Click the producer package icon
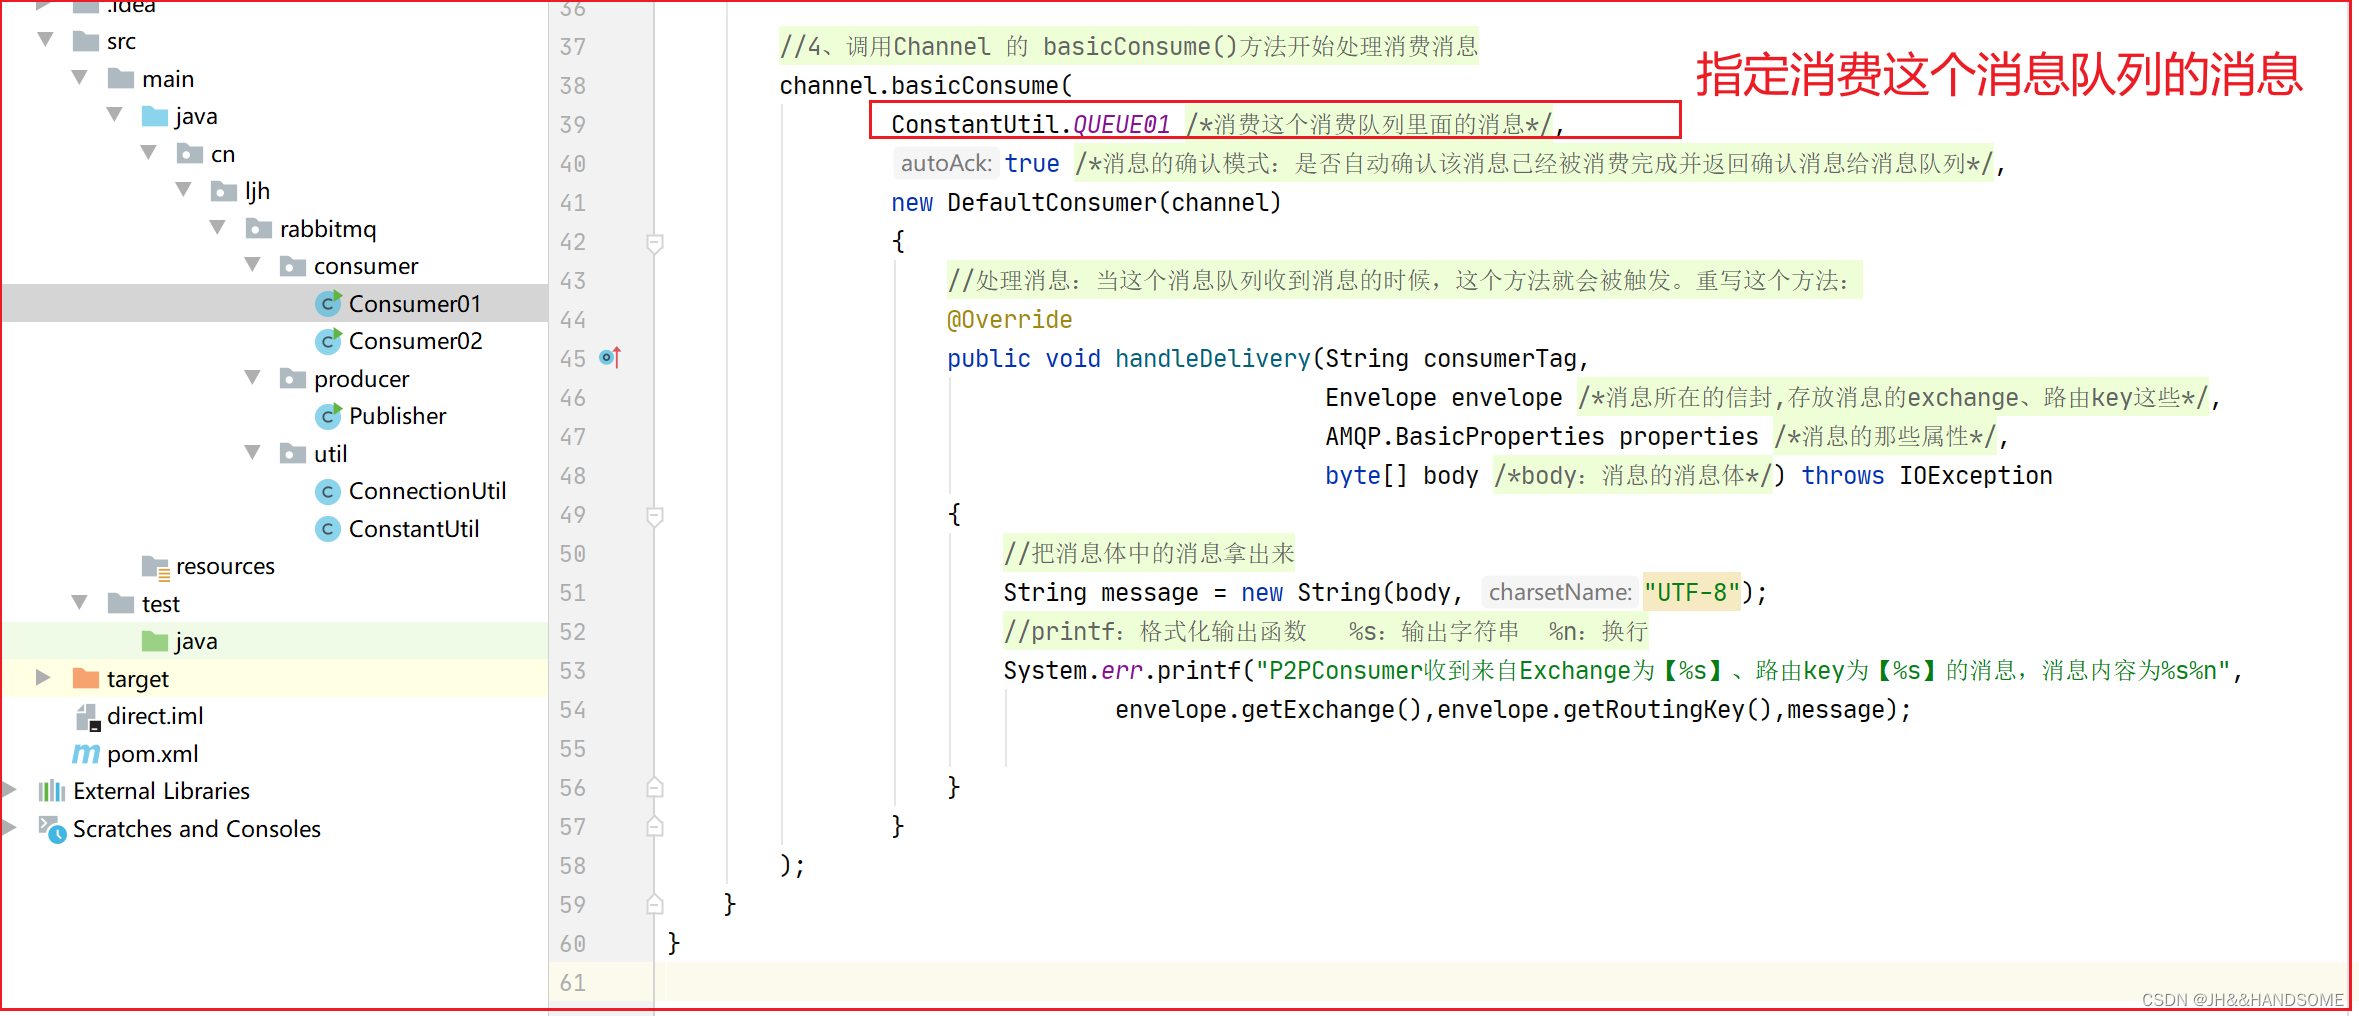 click(293, 379)
